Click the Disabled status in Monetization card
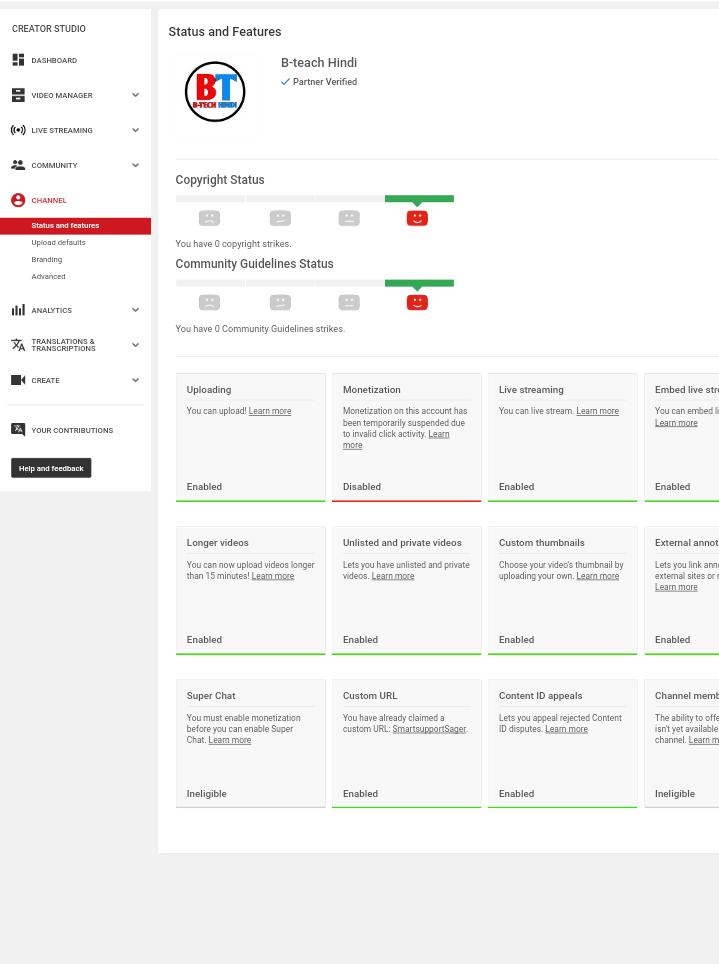 362,486
